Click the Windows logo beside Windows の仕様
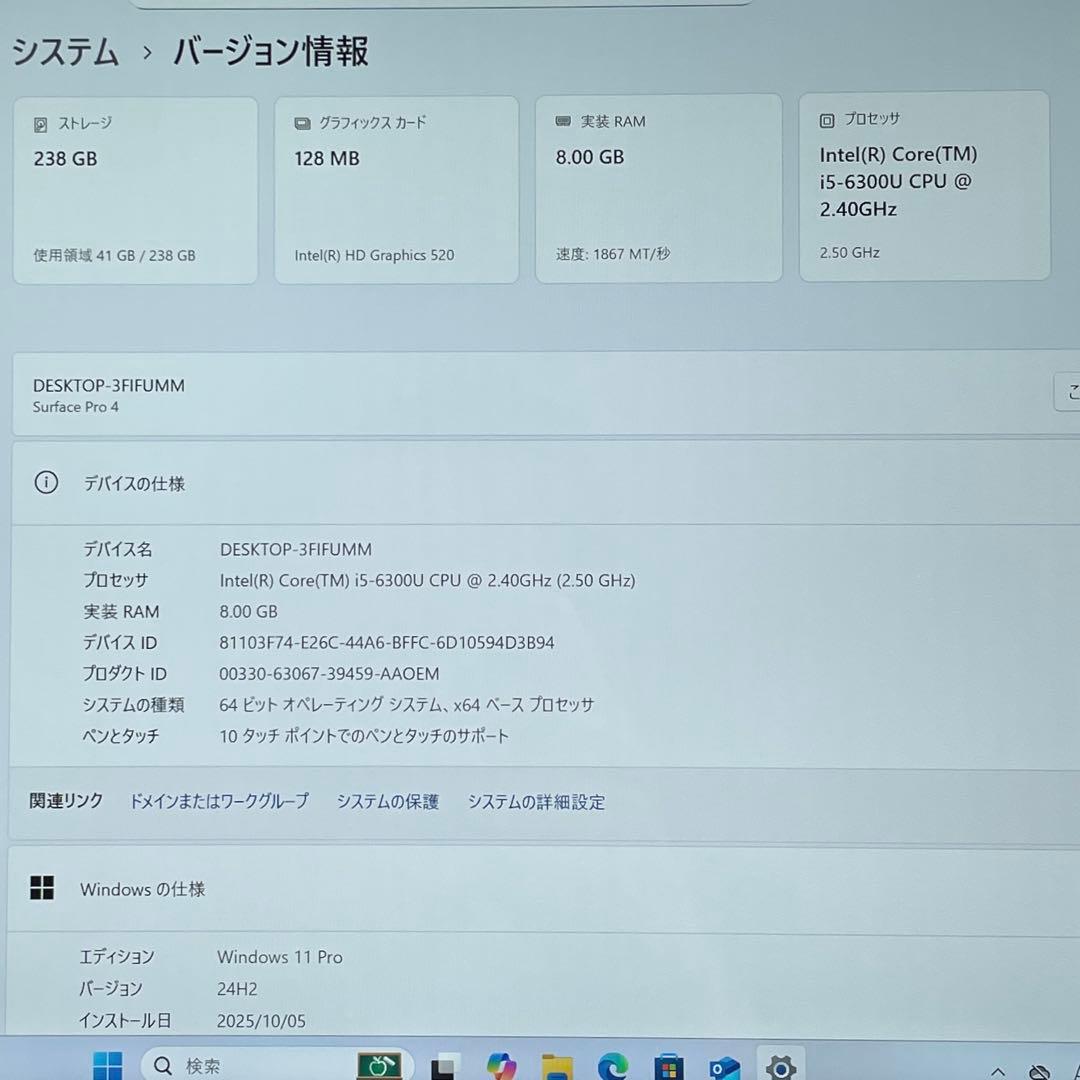Screen dimensions: 1080x1080 pyautogui.click(x=42, y=887)
